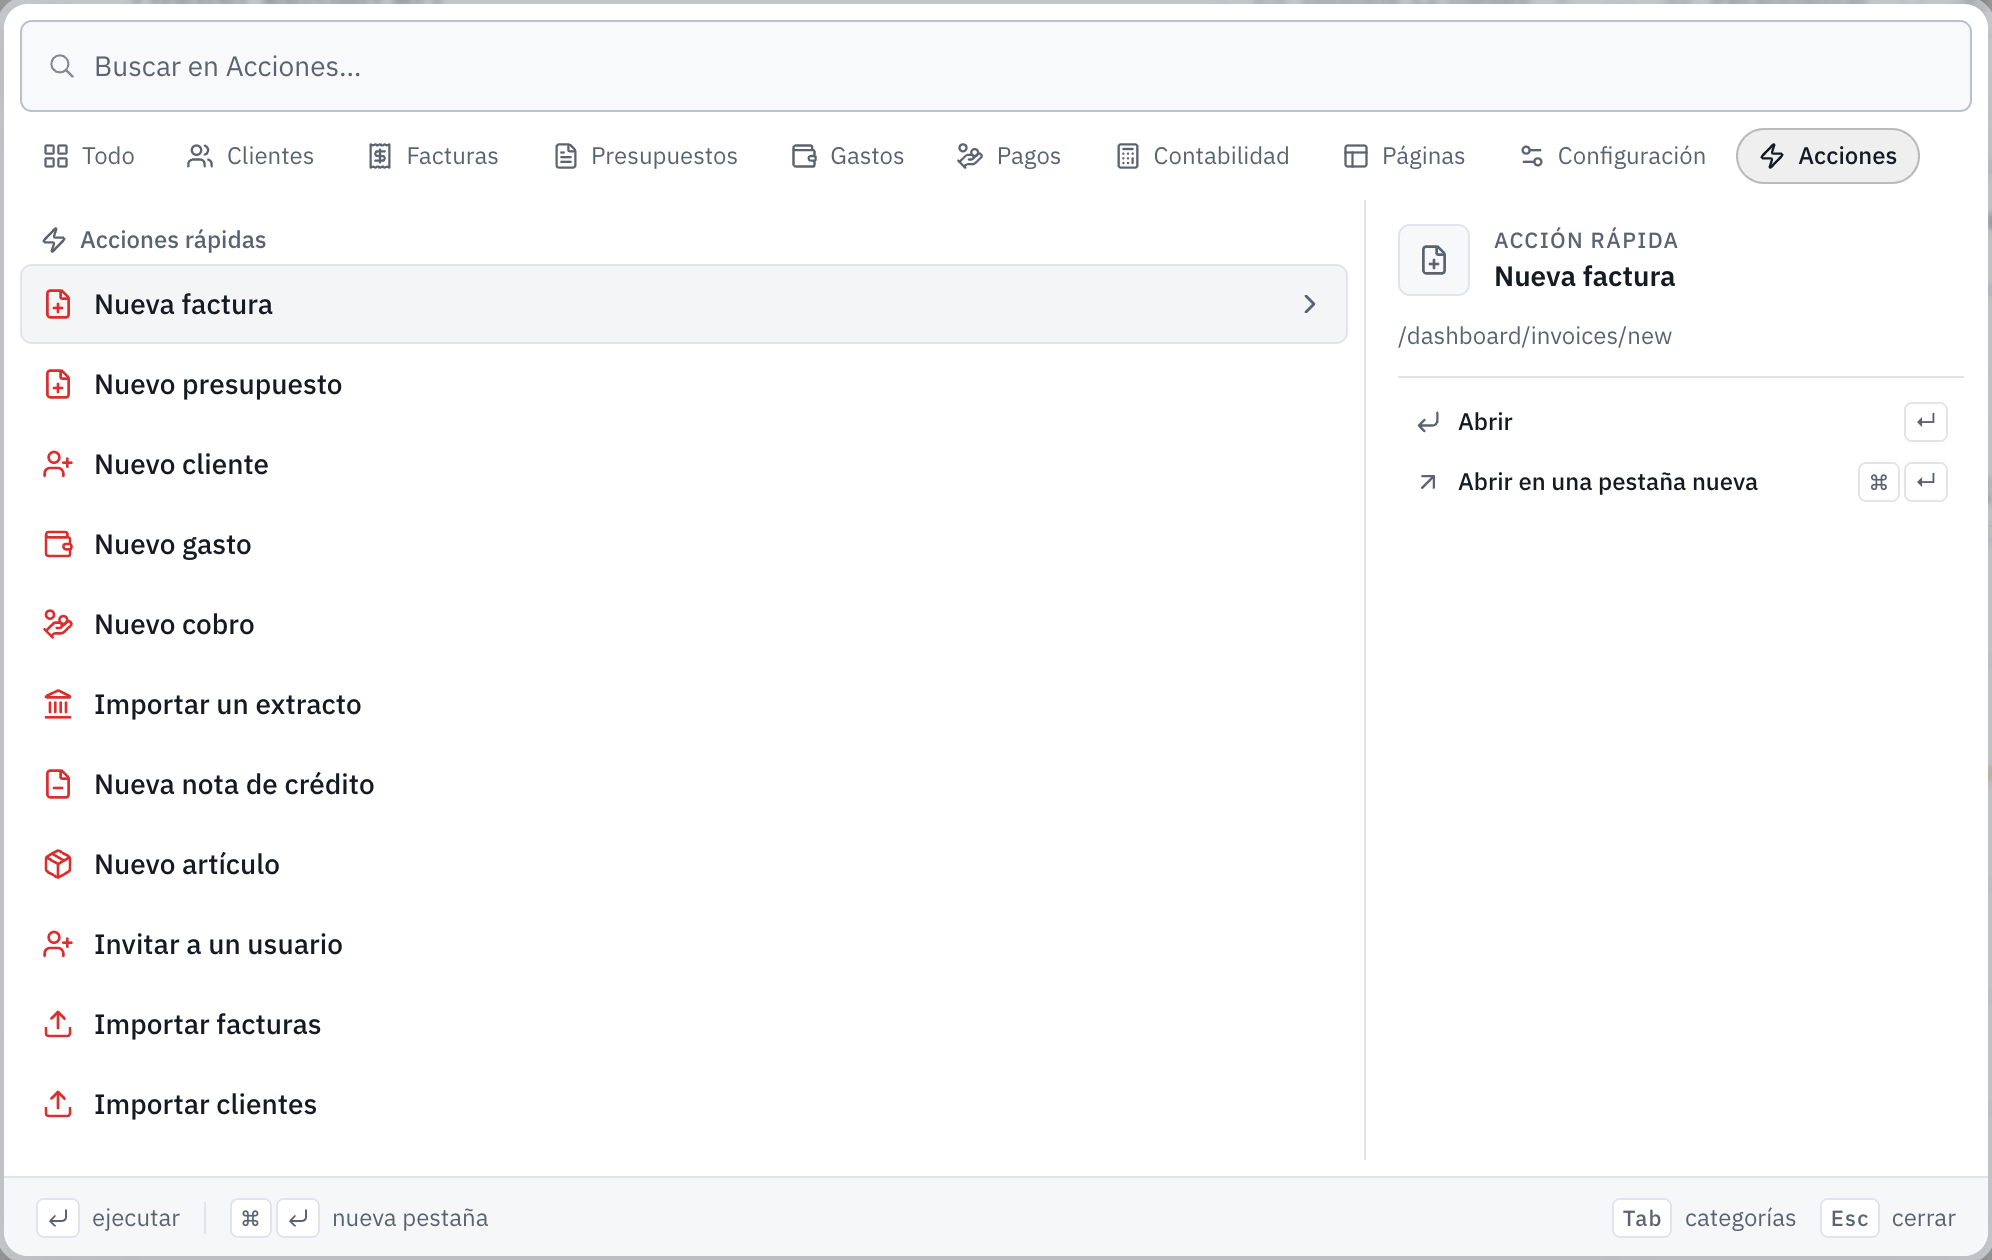Select the Facturas category tab
Image resolution: width=1992 pixels, height=1260 pixels.
tap(433, 156)
